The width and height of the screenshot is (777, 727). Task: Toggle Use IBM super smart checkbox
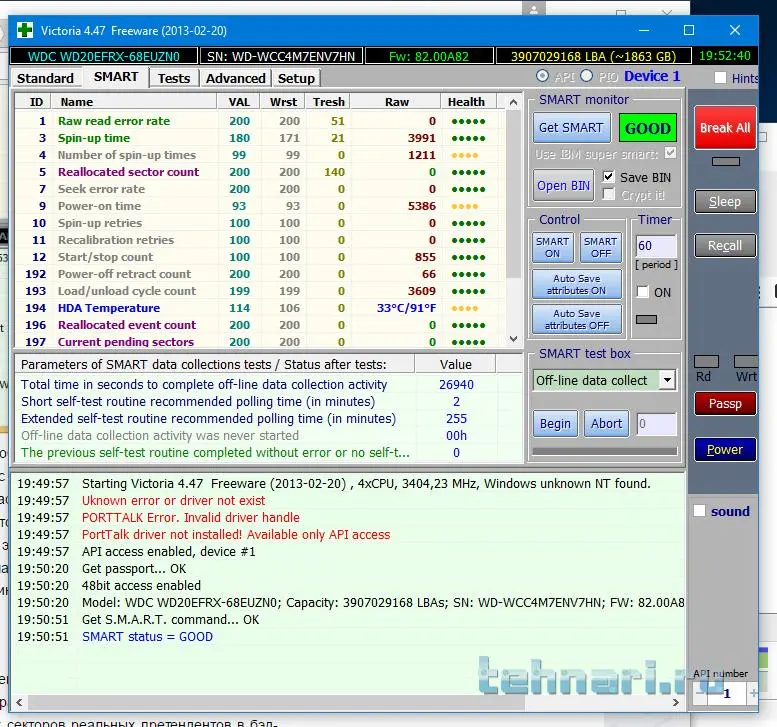pos(670,153)
